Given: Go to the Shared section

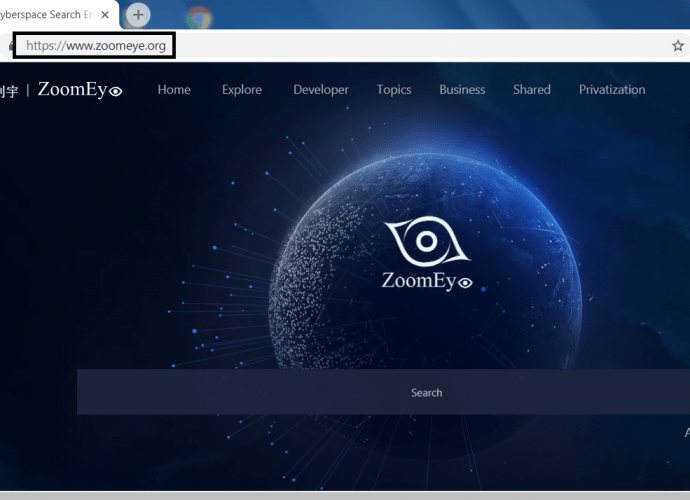Looking at the screenshot, I should (x=532, y=90).
